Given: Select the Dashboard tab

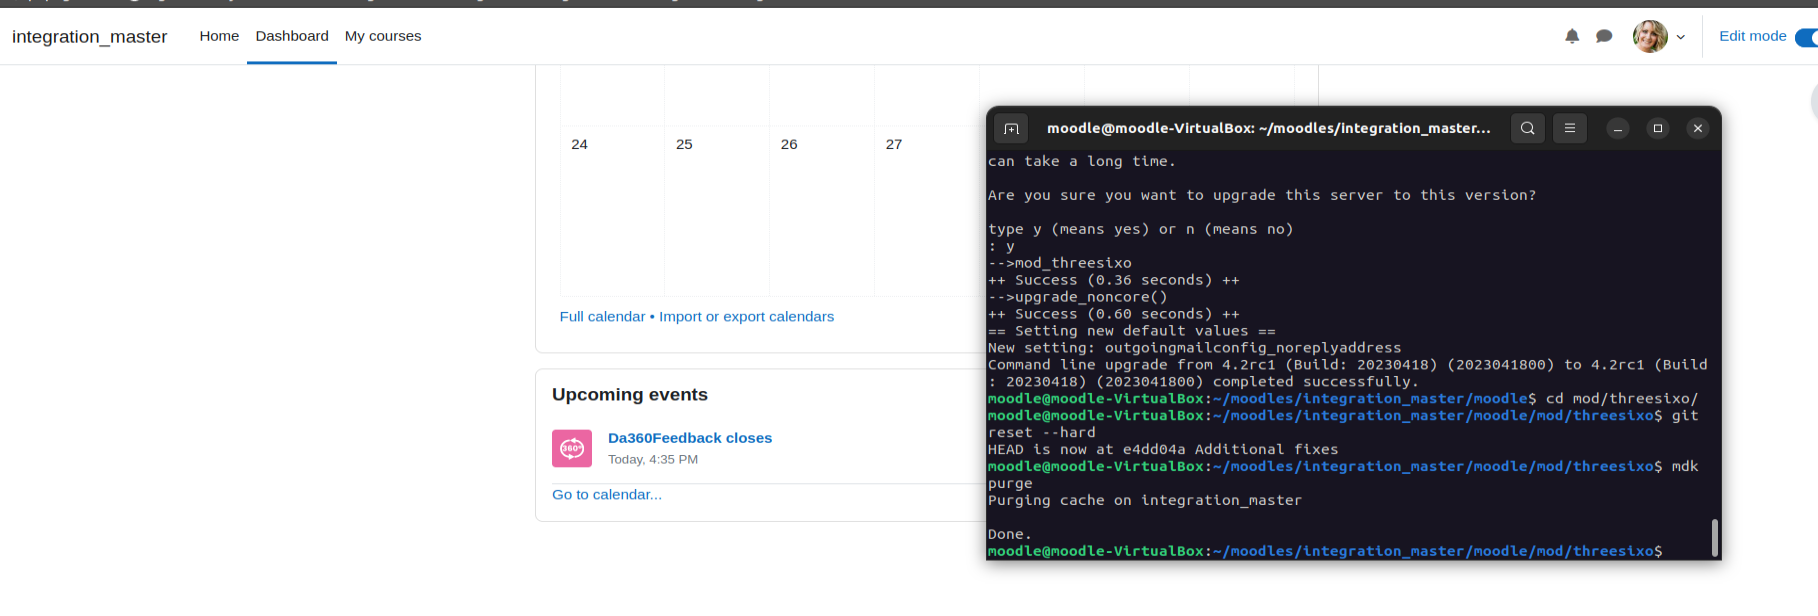Looking at the screenshot, I should (292, 36).
